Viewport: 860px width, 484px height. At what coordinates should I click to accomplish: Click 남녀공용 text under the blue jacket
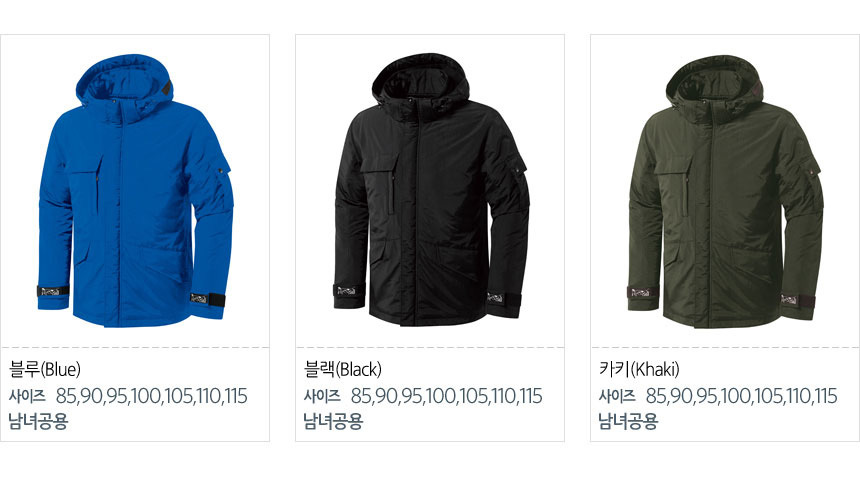[x=38, y=421]
